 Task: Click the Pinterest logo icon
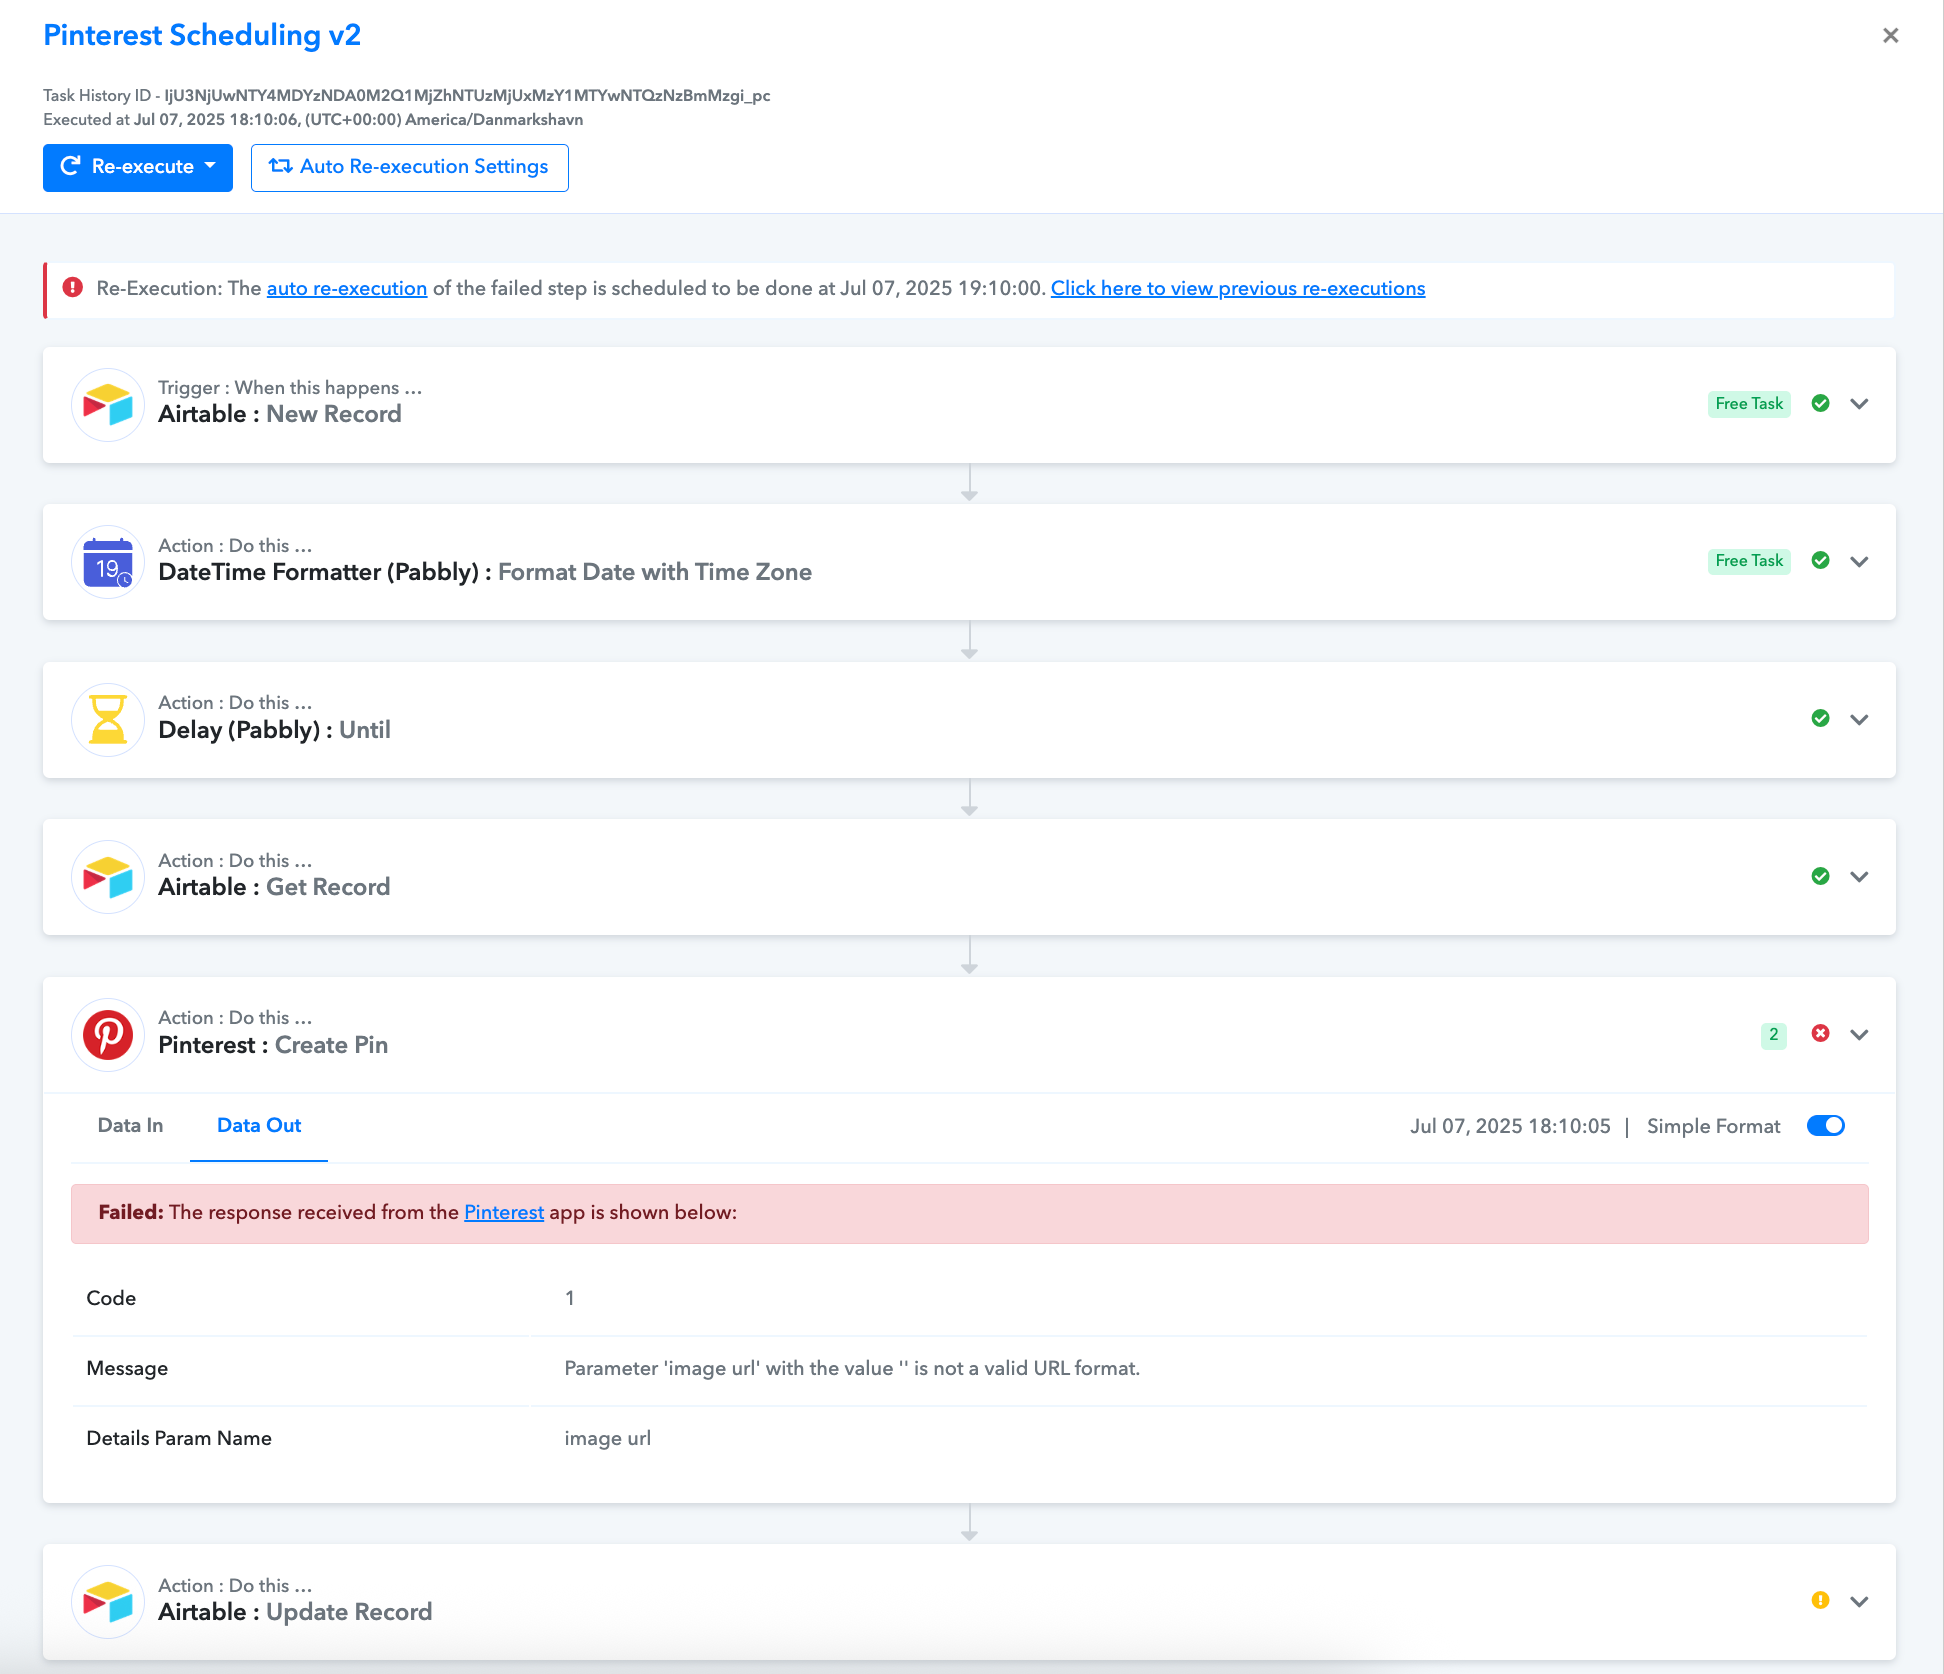[108, 1035]
